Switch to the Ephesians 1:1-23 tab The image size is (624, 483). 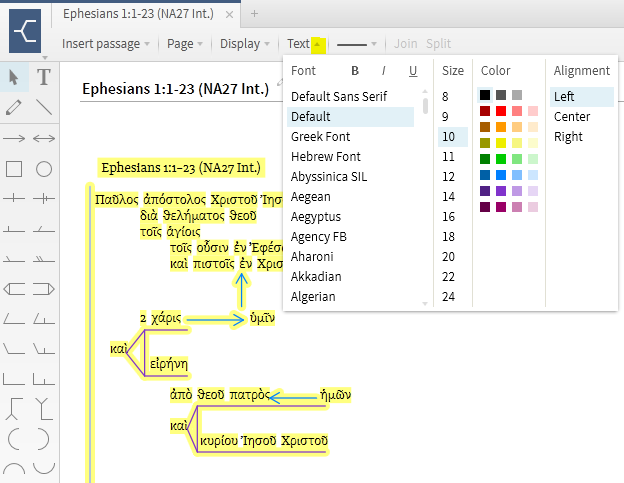[138, 14]
